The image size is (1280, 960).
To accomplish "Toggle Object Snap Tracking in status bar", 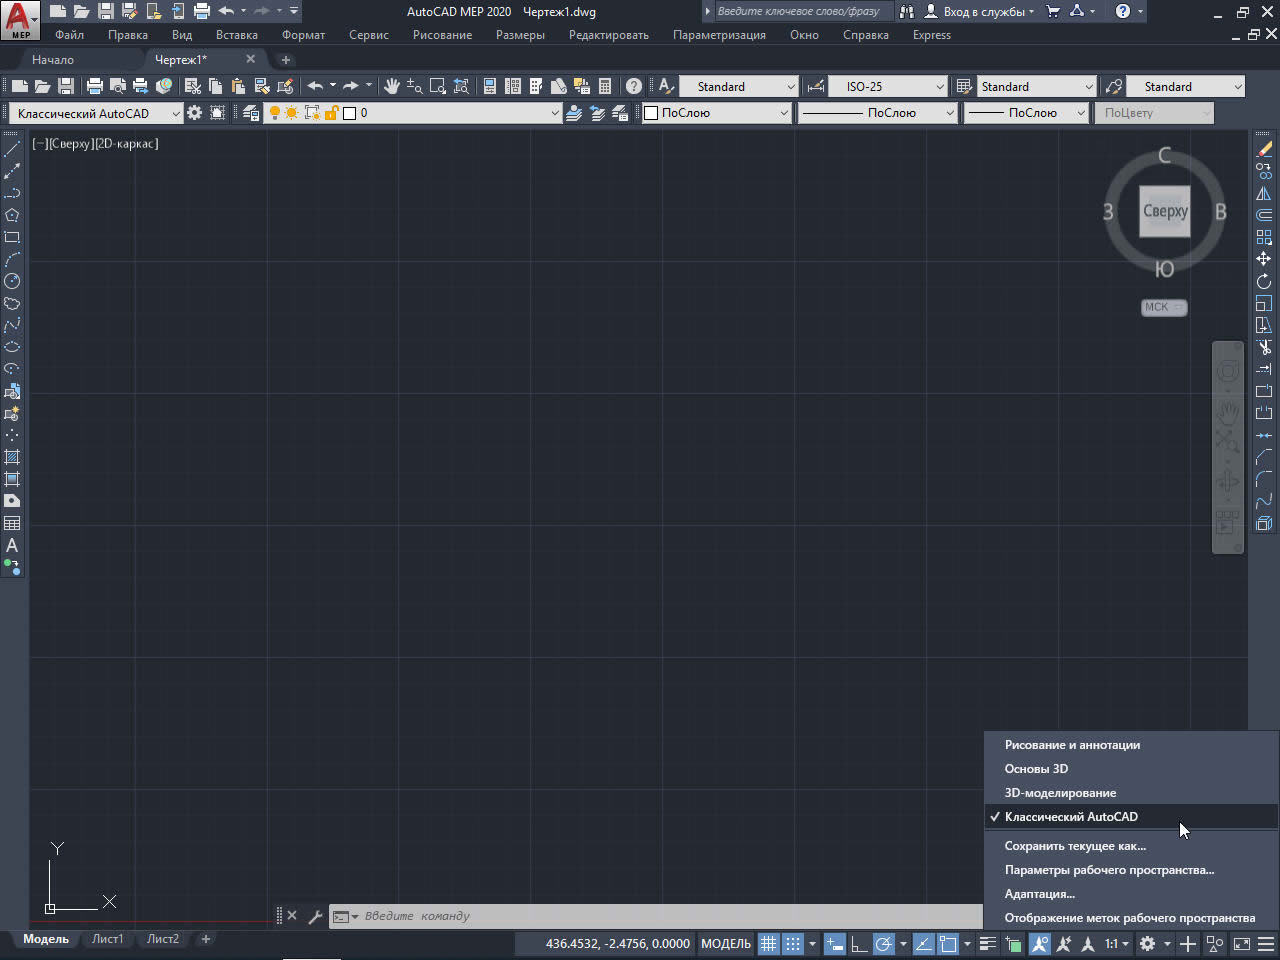I will click(923, 943).
